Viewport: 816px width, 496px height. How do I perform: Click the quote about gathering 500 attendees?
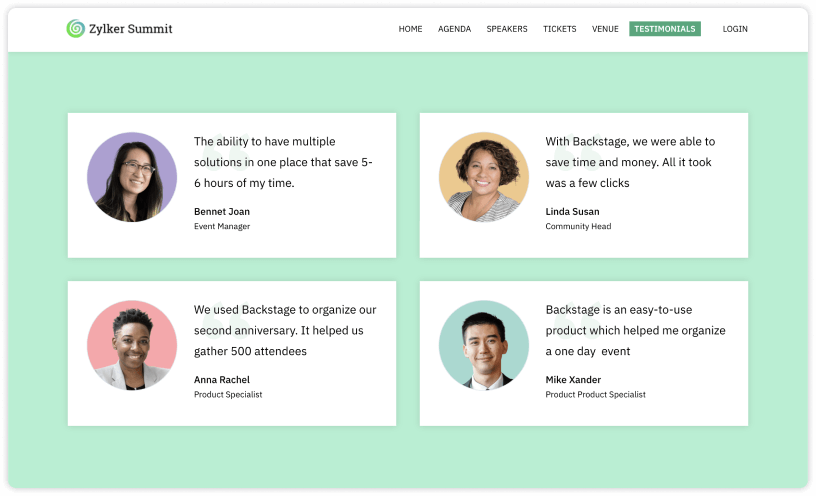click(284, 330)
